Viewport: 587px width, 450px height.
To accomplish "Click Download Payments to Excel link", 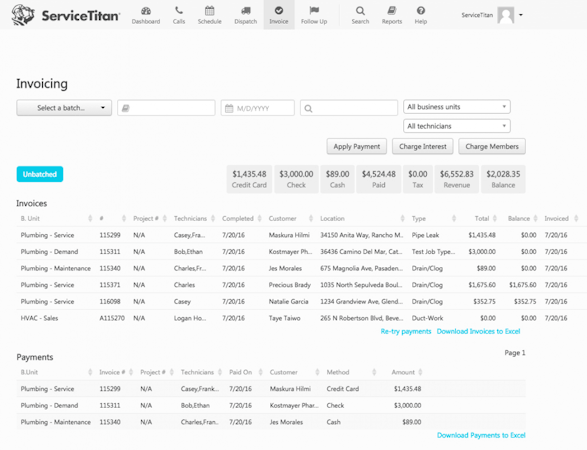I will coord(481,435).
